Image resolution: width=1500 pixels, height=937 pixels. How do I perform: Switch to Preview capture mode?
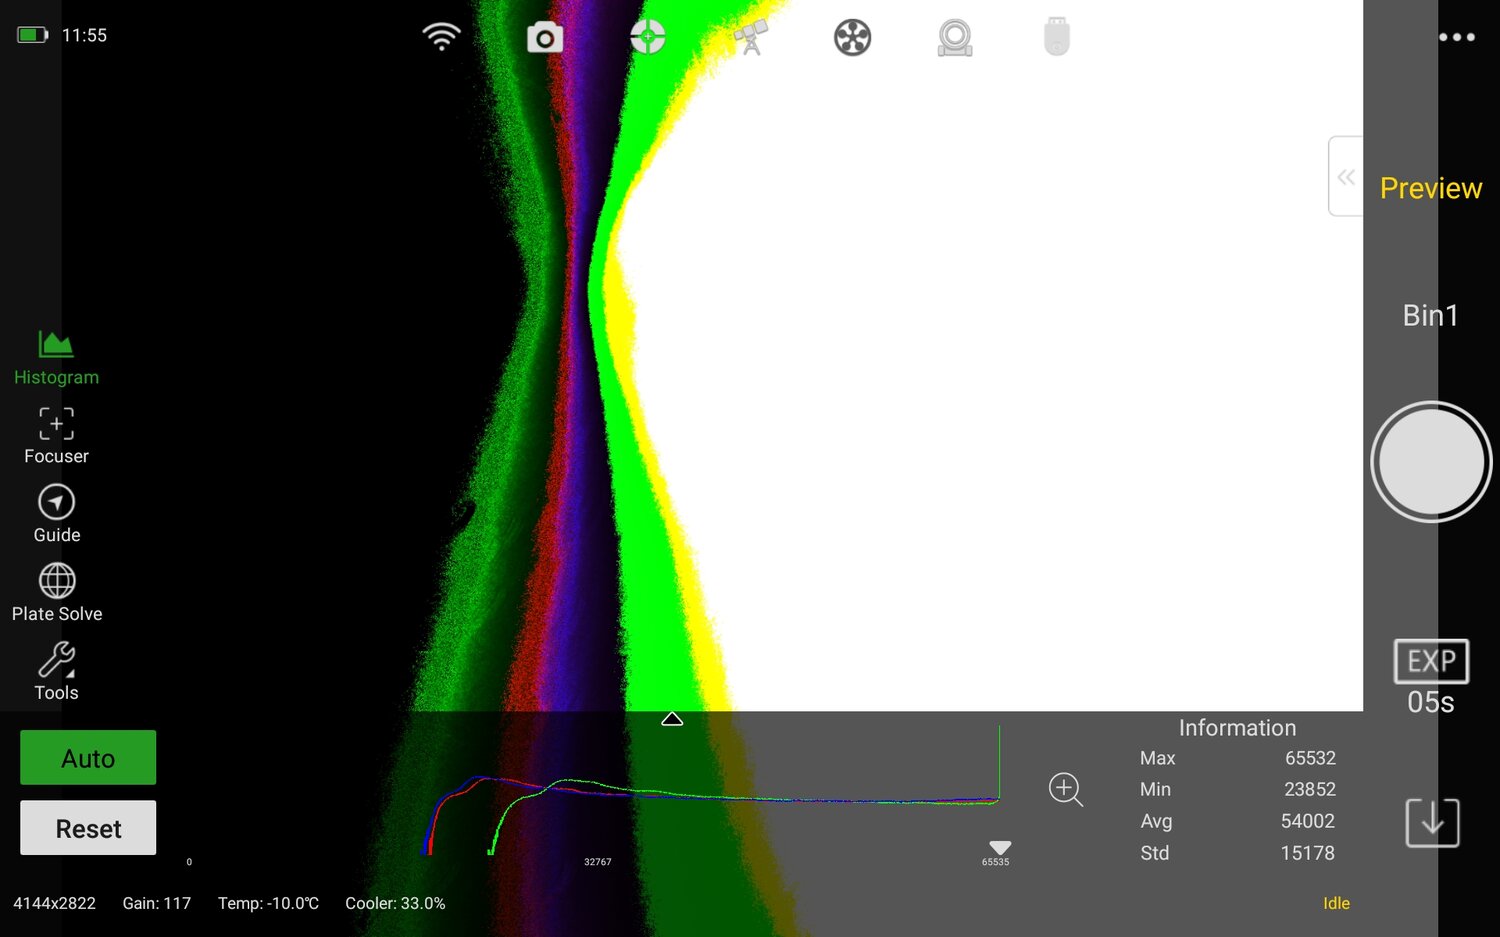1431,188
